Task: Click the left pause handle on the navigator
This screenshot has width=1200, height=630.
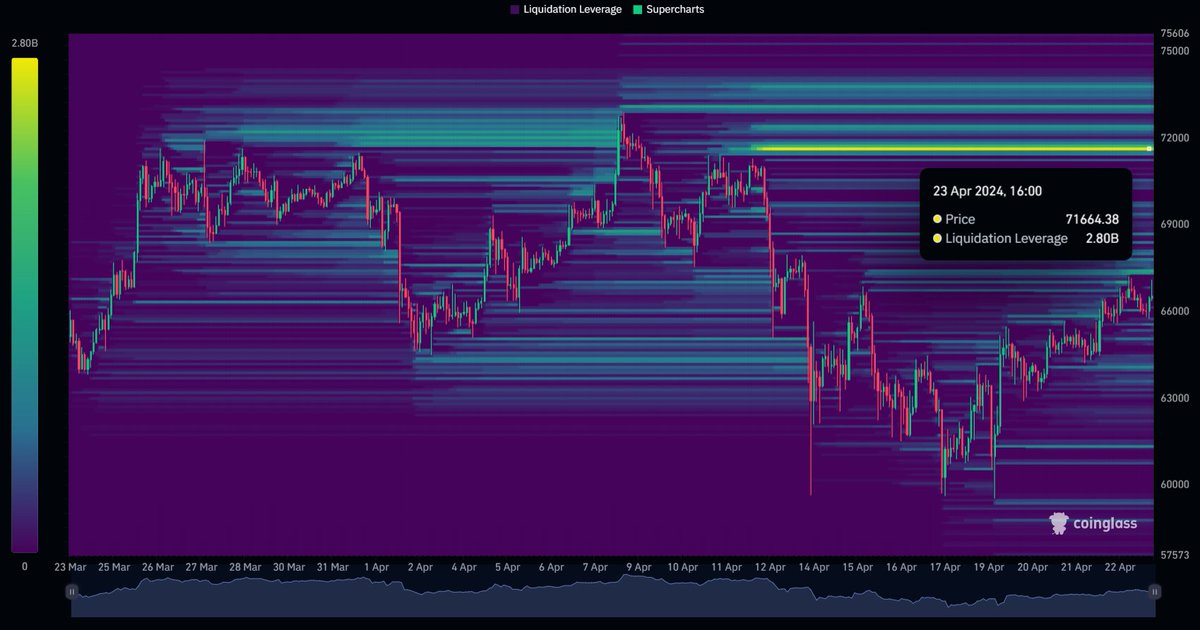Action: (71, 591)
